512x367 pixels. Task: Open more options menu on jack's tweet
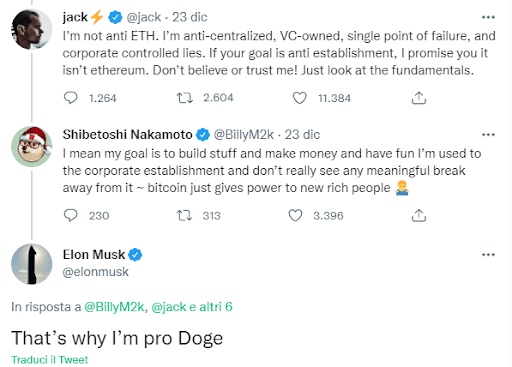point(488,17)
